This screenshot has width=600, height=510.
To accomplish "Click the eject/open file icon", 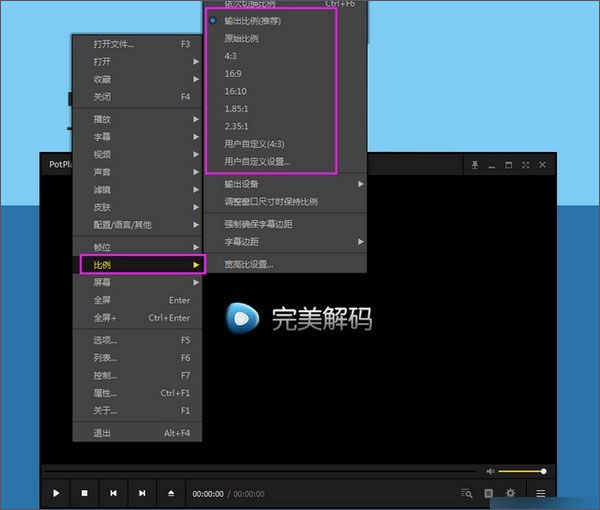I will coord(172,493).
